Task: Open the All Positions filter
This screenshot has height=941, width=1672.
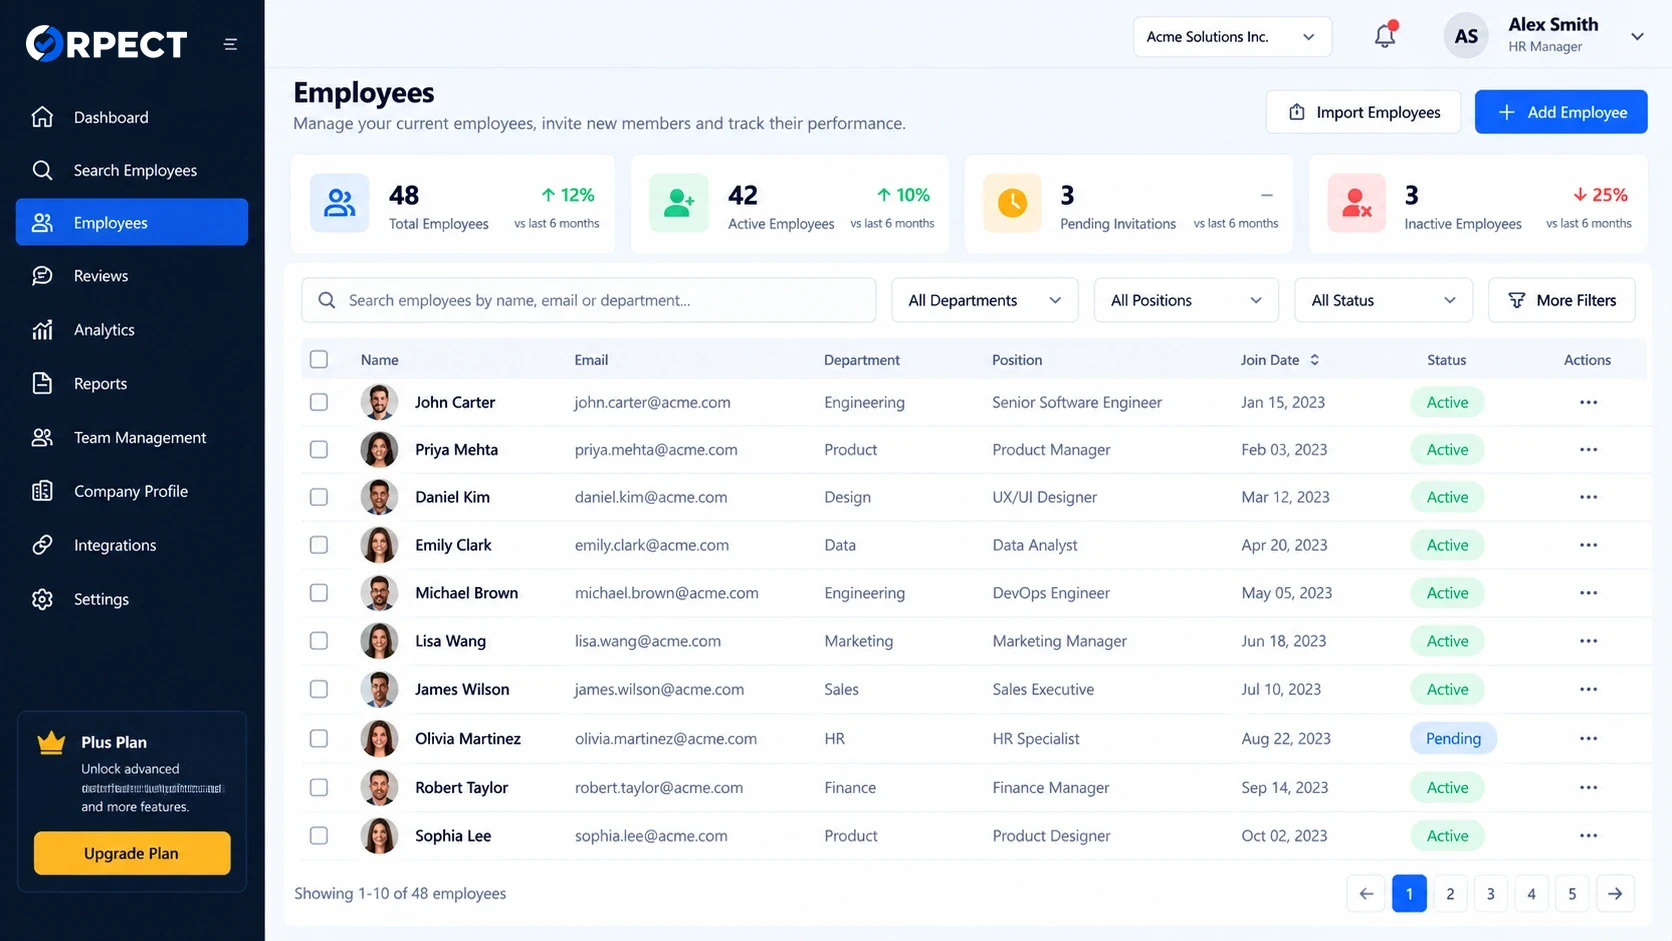Action: (x=1186, y=300)
